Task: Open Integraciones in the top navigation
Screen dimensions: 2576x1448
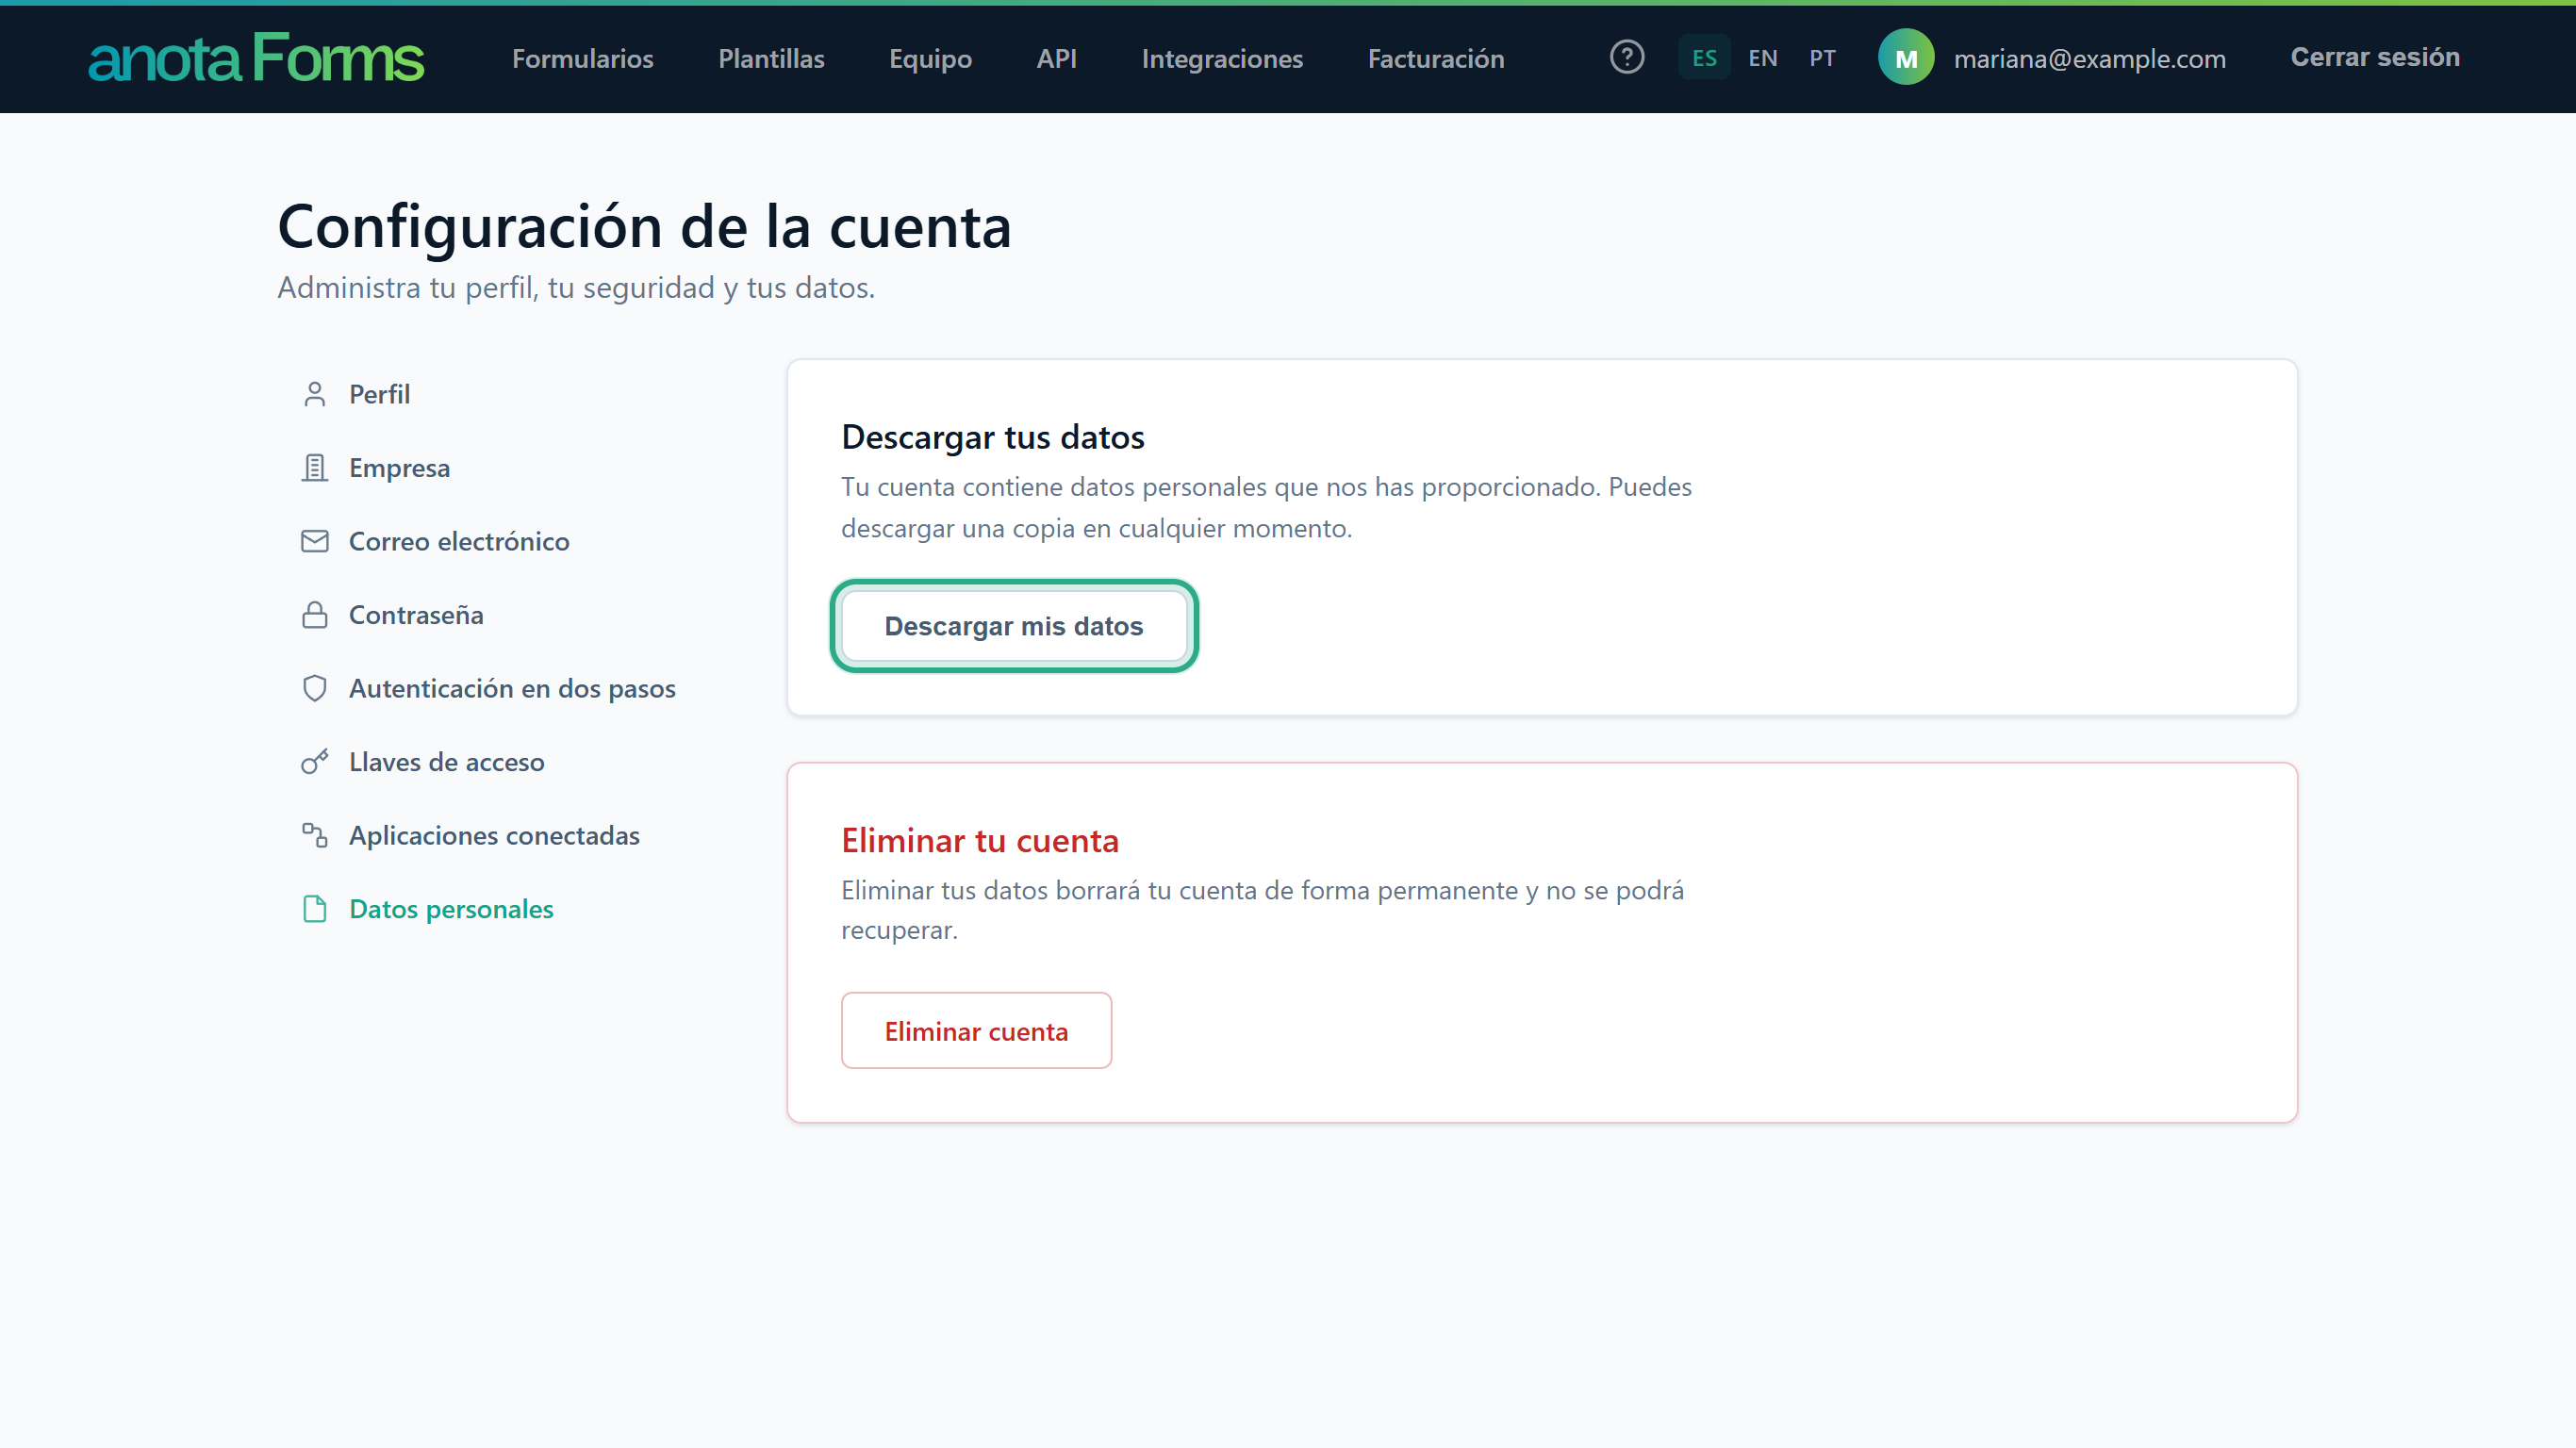Action: pos(1222,58)
